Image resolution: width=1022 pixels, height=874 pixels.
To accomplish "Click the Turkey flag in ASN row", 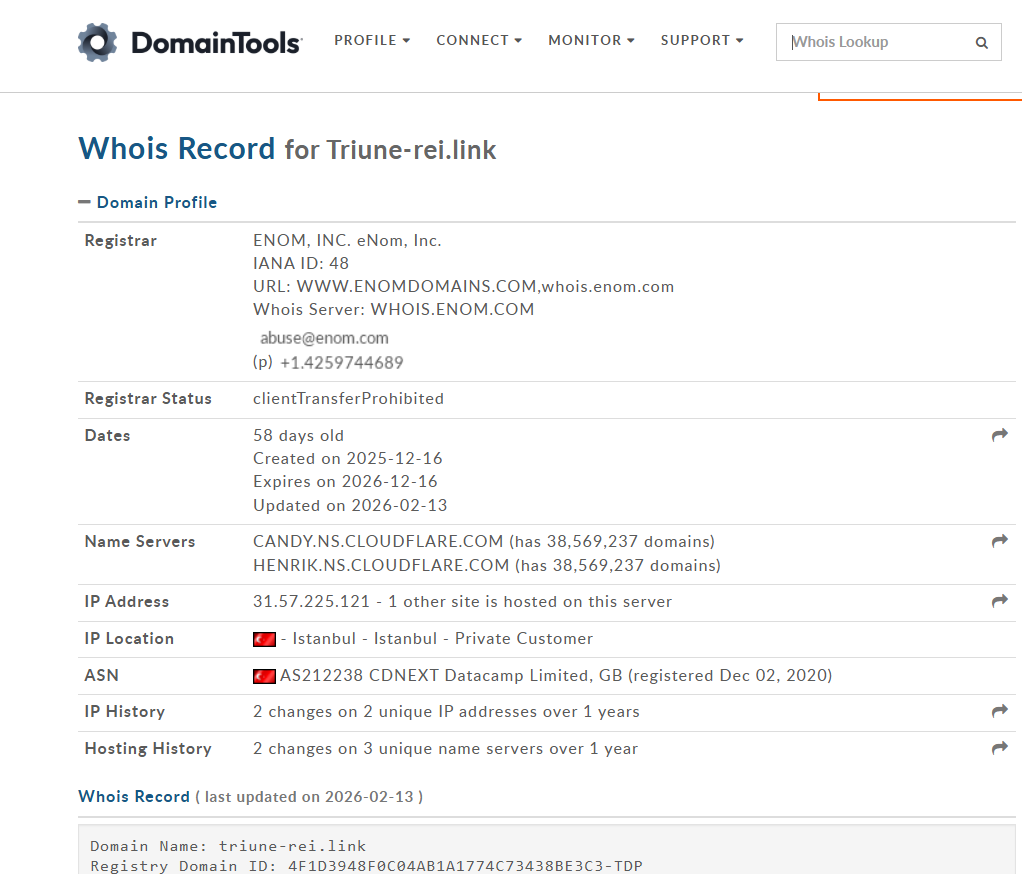I will point(264,677).
